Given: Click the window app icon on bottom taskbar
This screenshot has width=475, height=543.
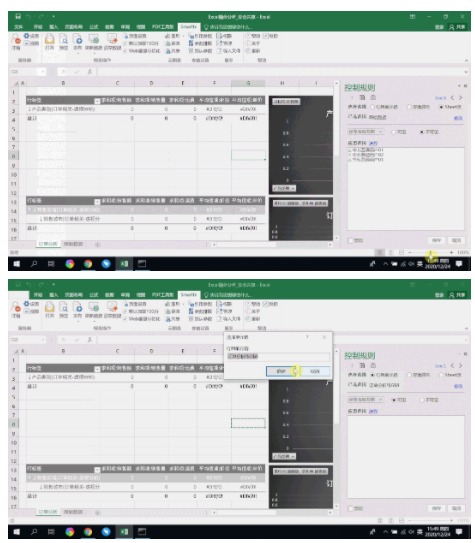Looking at the screenshot, I should click(x=142, y=532).
